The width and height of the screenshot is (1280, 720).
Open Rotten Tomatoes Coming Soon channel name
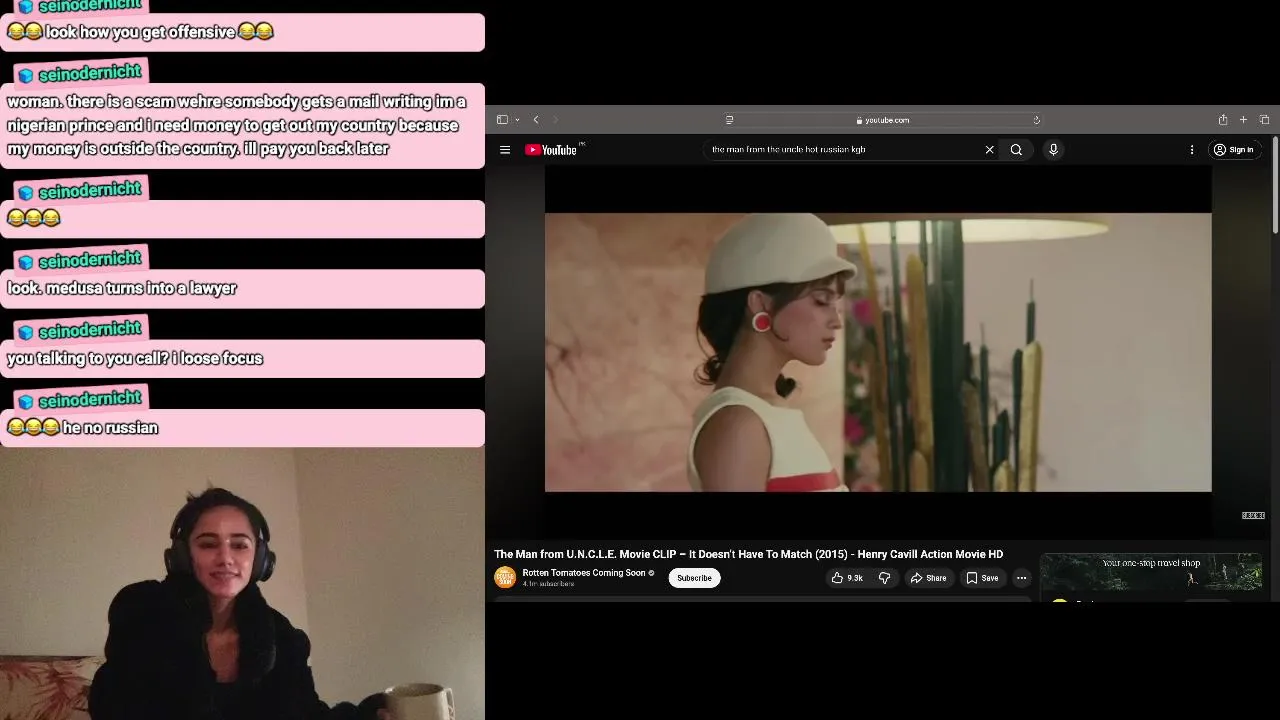pos(583,573)
